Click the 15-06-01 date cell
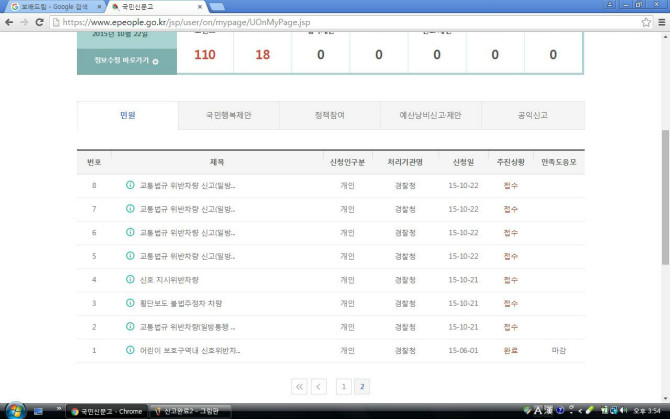The height and width of the screenshot is (419, 670). pos(463,350)
